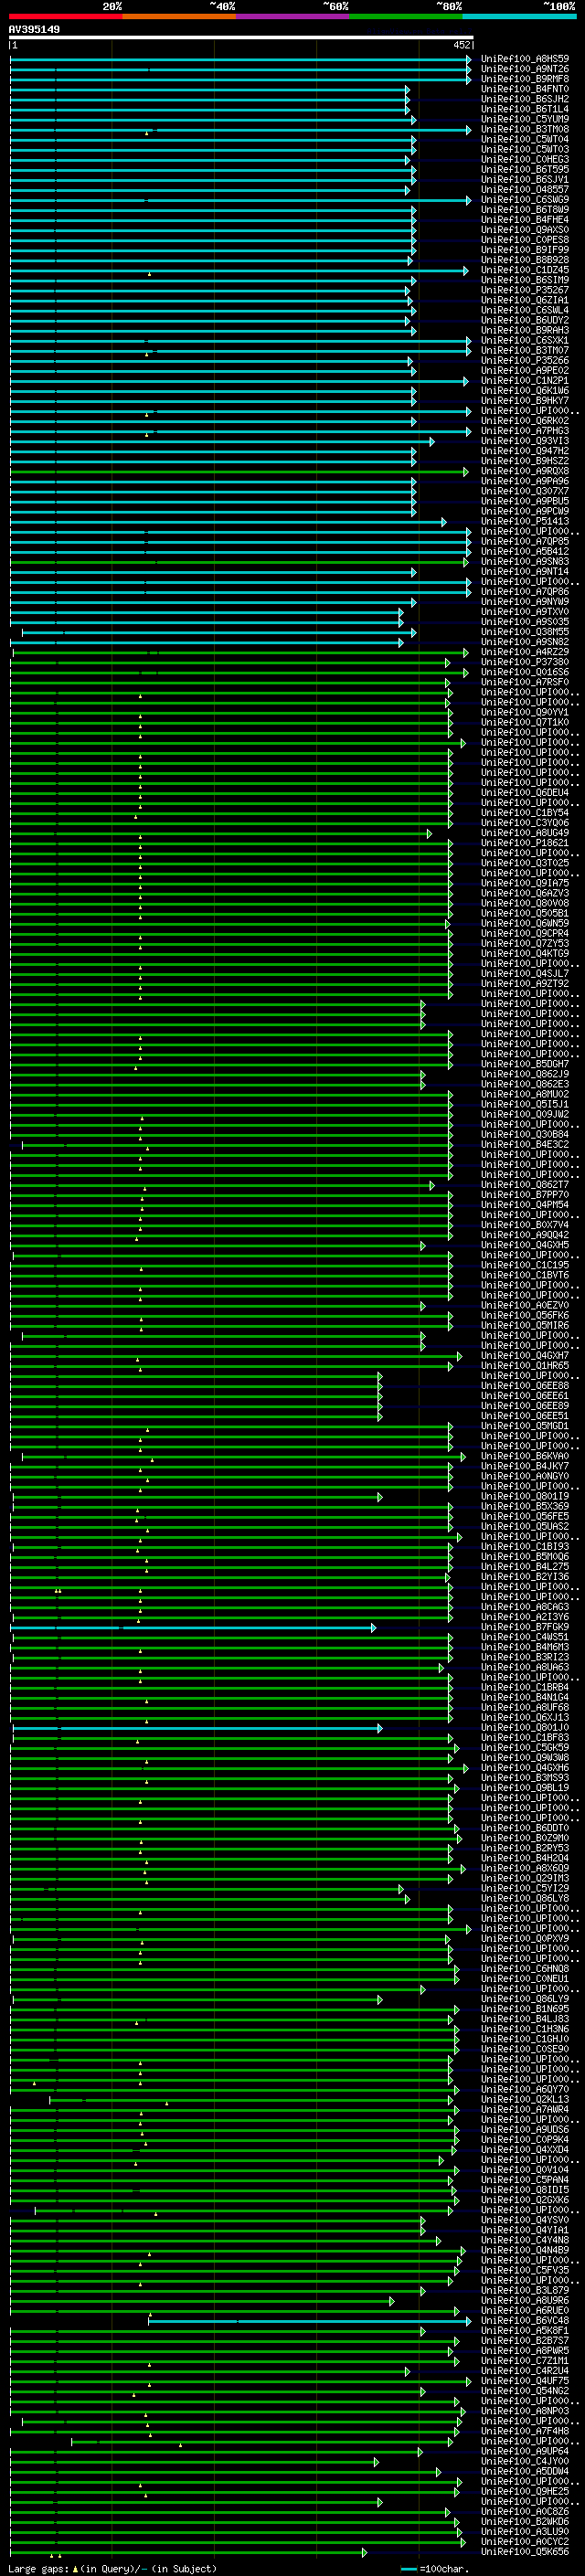Click the UniRef100_Q4N4B9 label
585x2576 pixels.
pos(525,2250)
